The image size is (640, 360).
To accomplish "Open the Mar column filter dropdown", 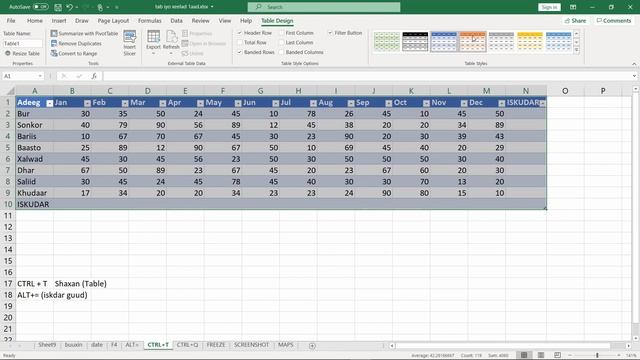I will tap(162, 103).
